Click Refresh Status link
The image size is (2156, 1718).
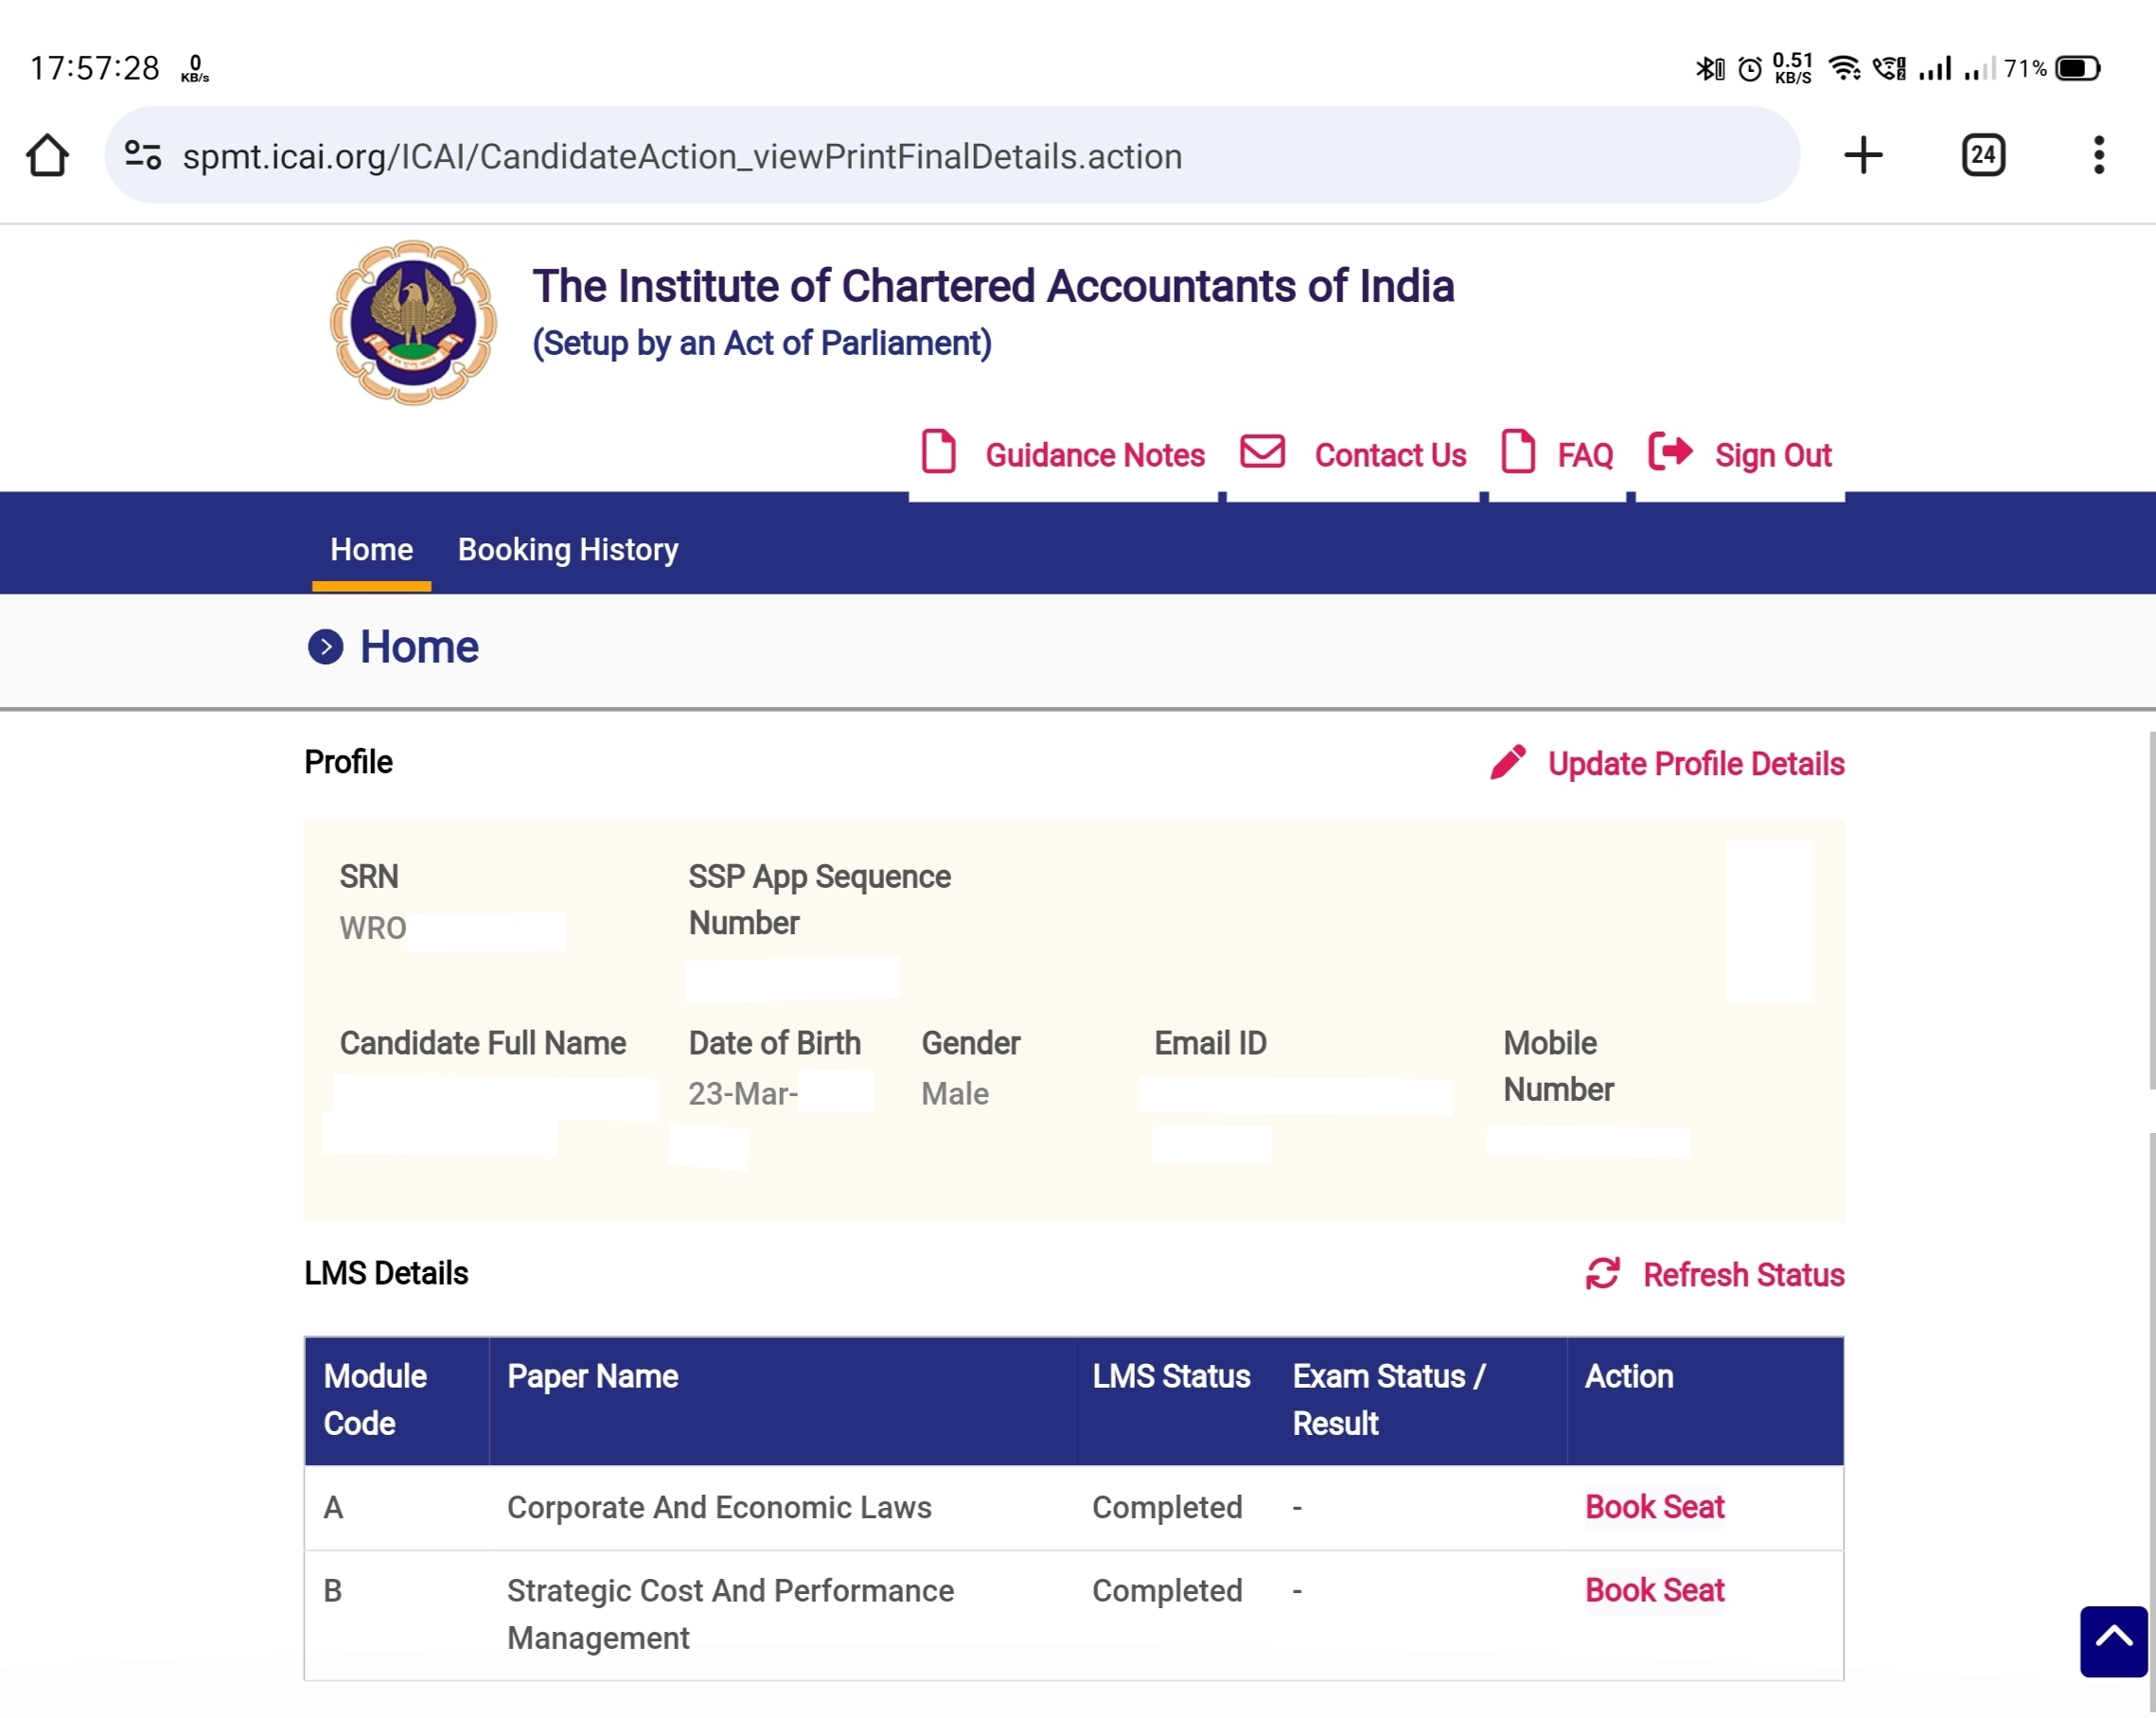(1743, 1275)
